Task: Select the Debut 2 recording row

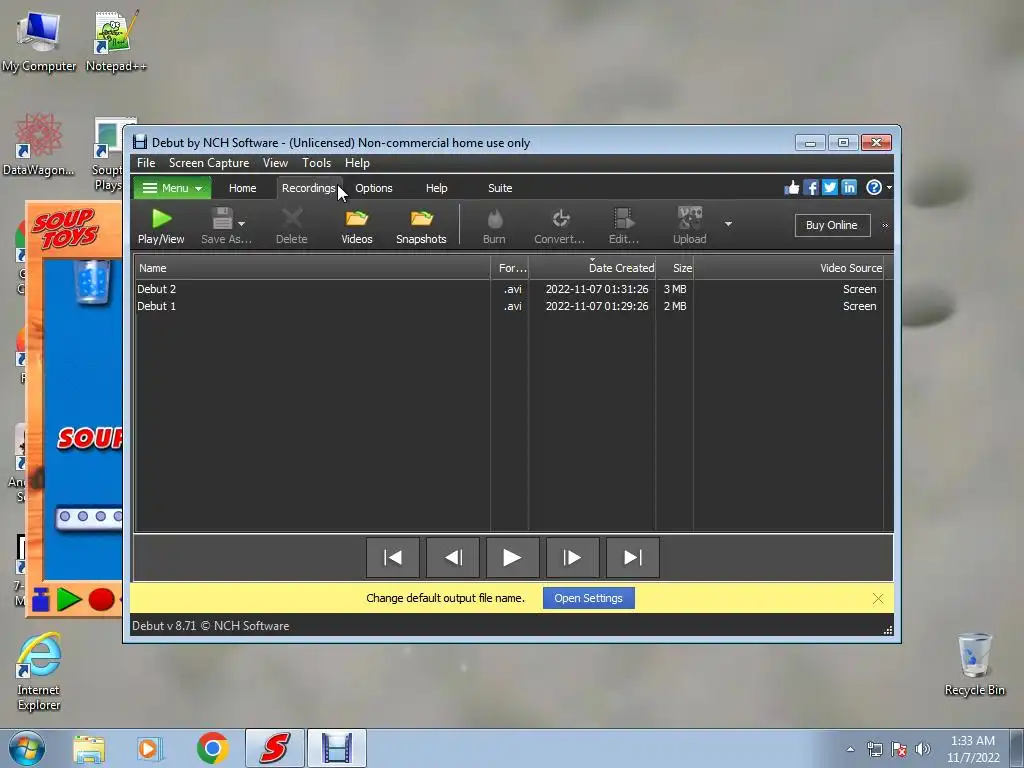Action: pyautogui.click(x=509, y=289)
